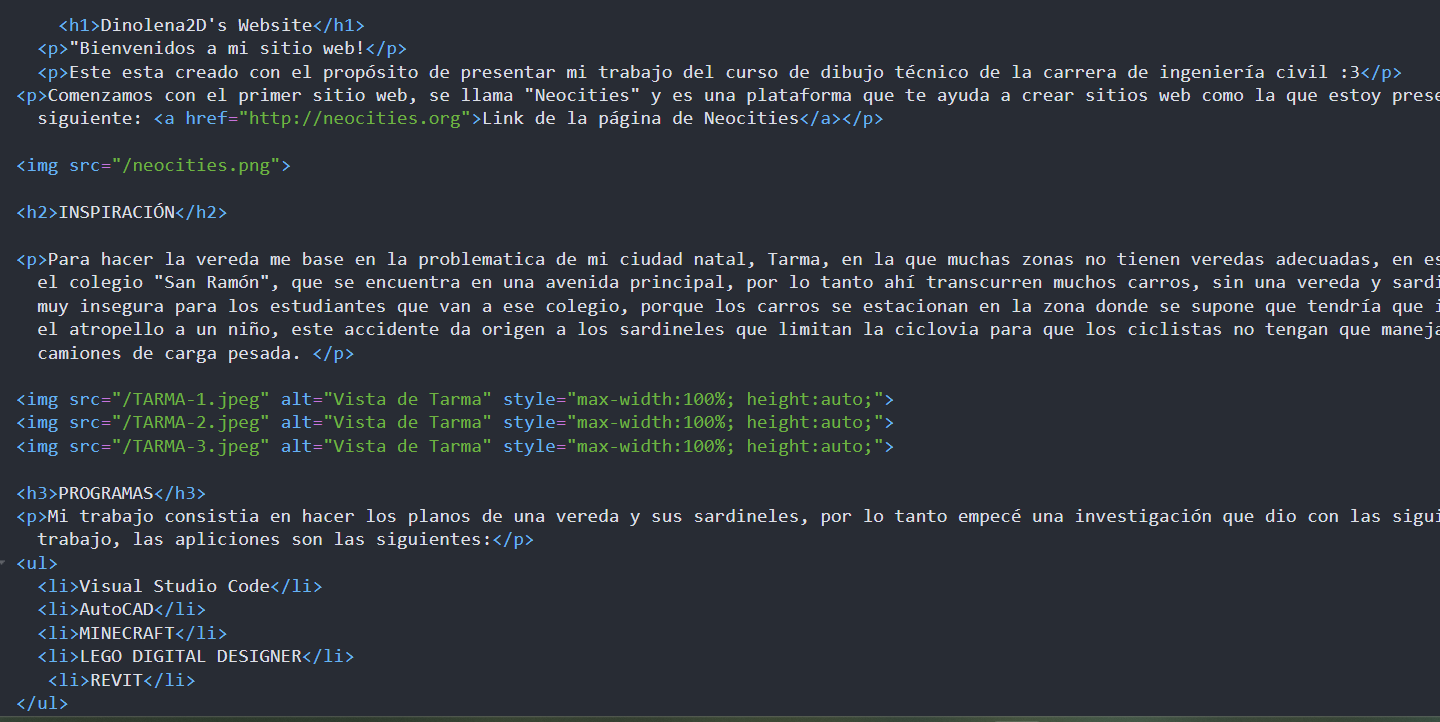This screenshot has width=1440, height=722.
Task: Click the list item "Visual Studio Code"
Action: tap(174, 586)
